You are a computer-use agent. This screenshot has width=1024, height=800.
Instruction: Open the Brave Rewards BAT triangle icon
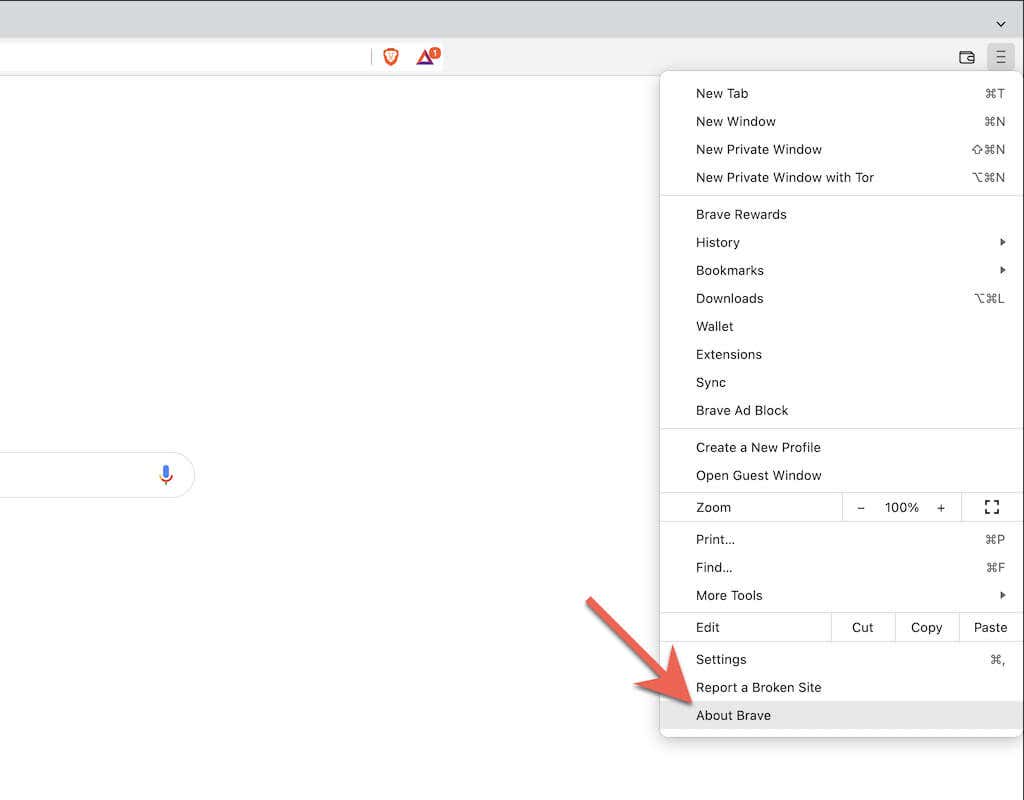[428, 57]
